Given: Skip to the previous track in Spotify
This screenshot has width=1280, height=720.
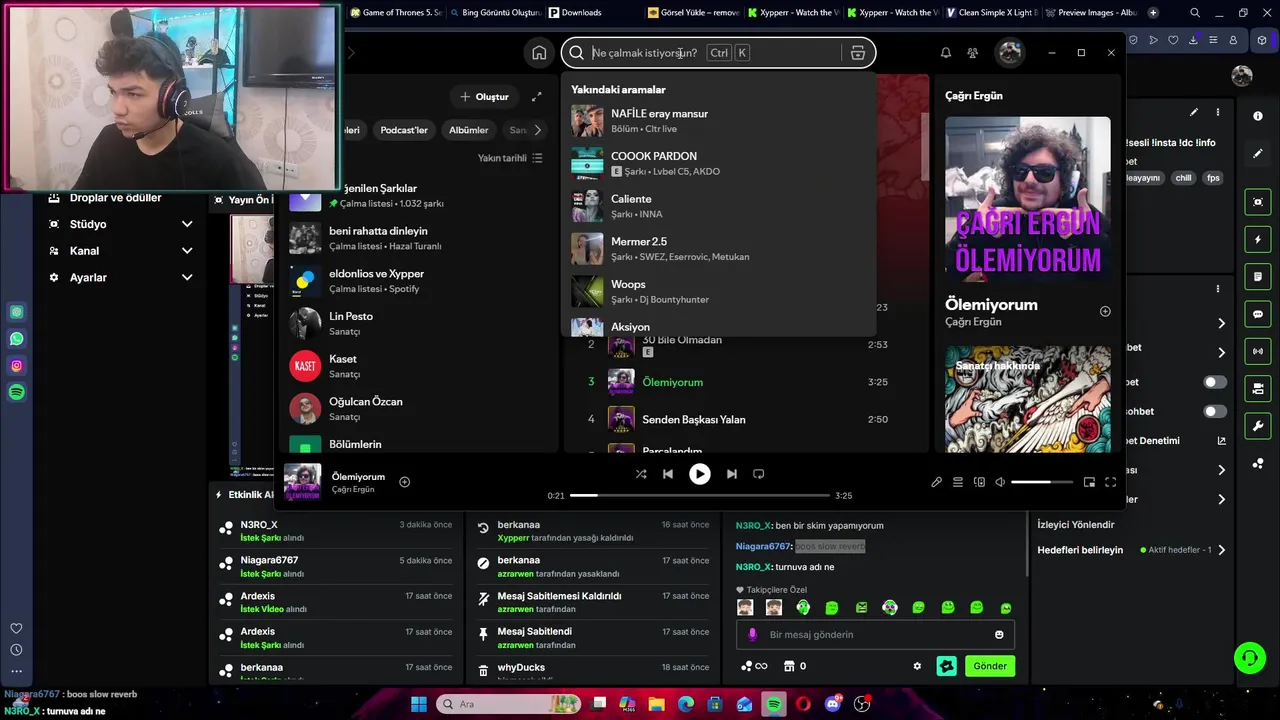Looking at the screenshot, I should (668, 474).
